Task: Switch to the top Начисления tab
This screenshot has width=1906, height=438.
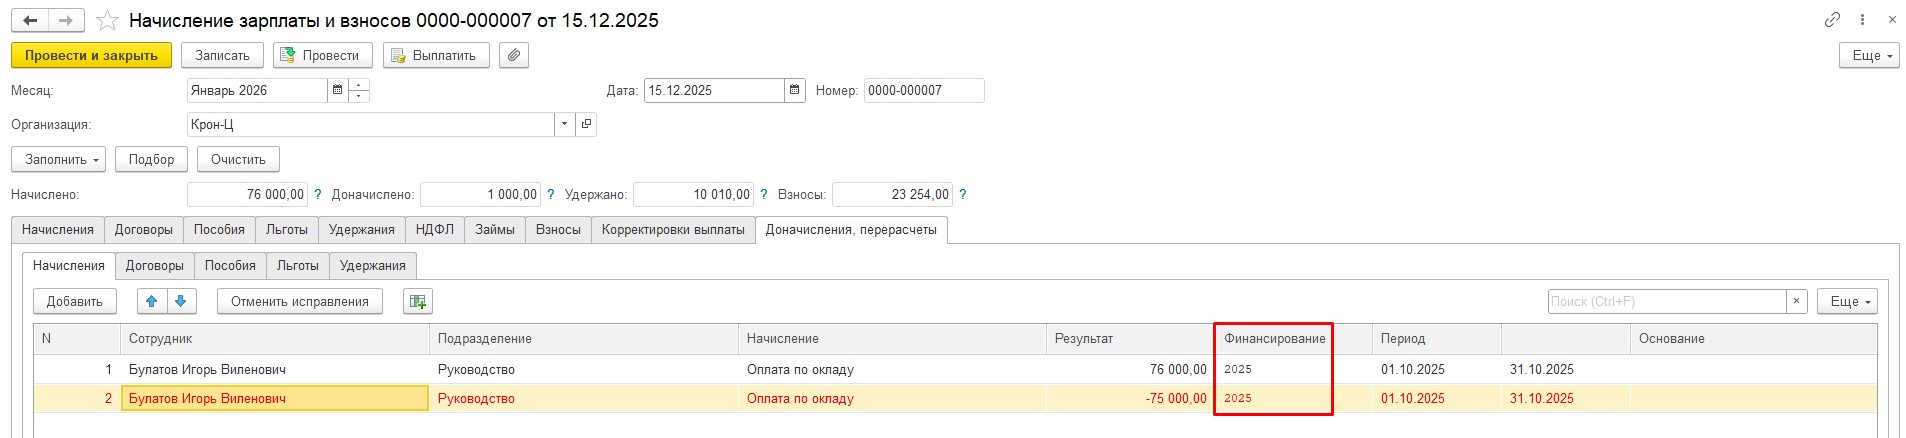Action: point(58,230)
